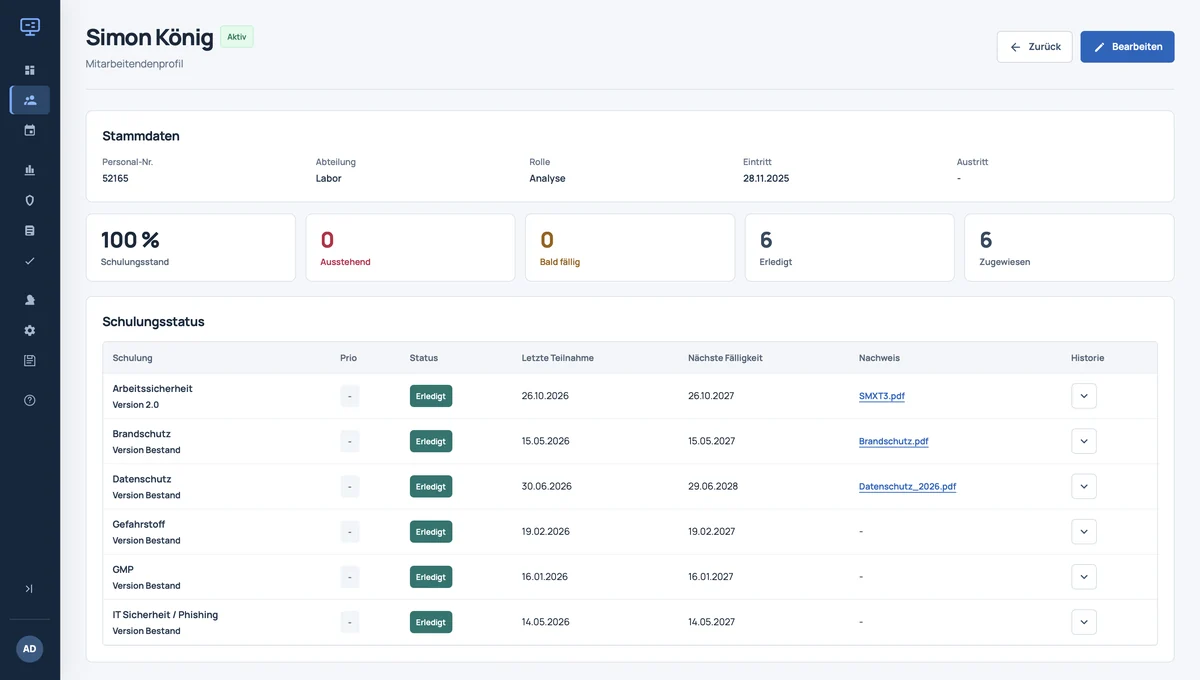Screen dimensions: 1200x680
Task: Click the Ausstehend summary card
Action: click(410, 247)
